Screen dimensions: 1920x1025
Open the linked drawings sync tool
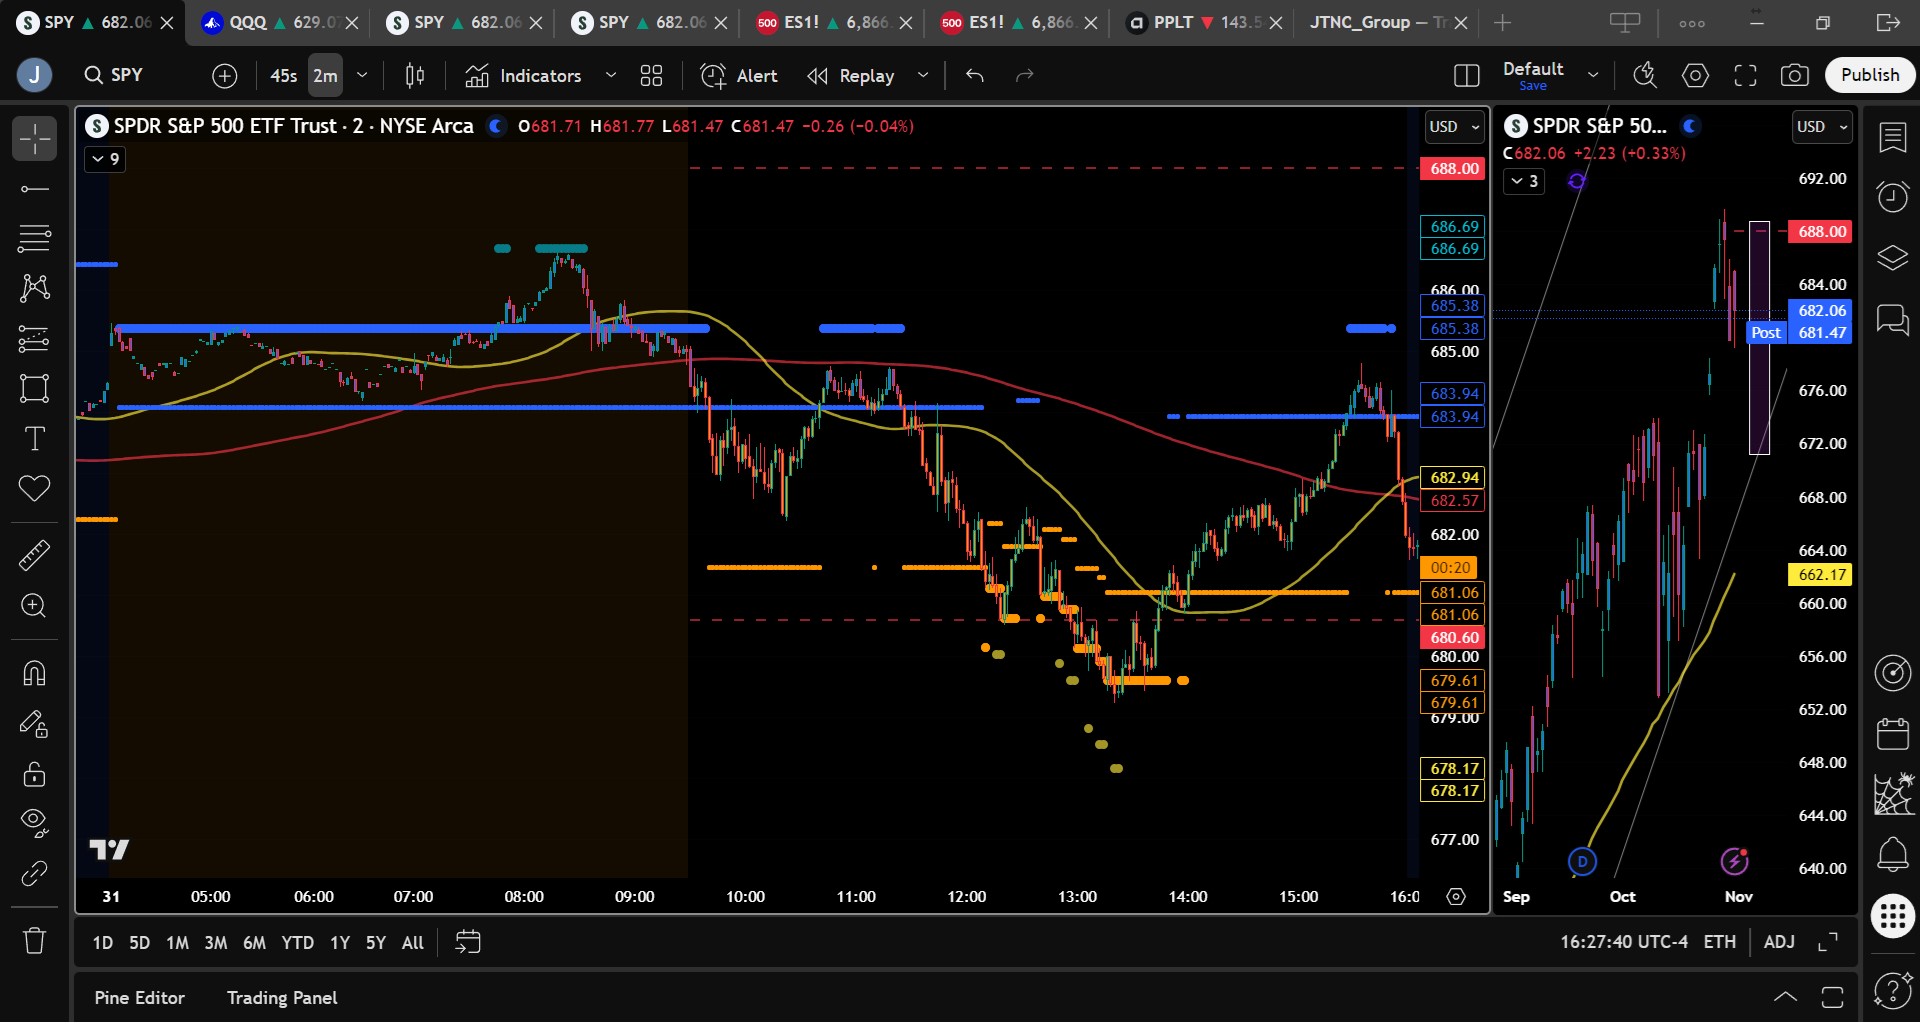point(34,874)
